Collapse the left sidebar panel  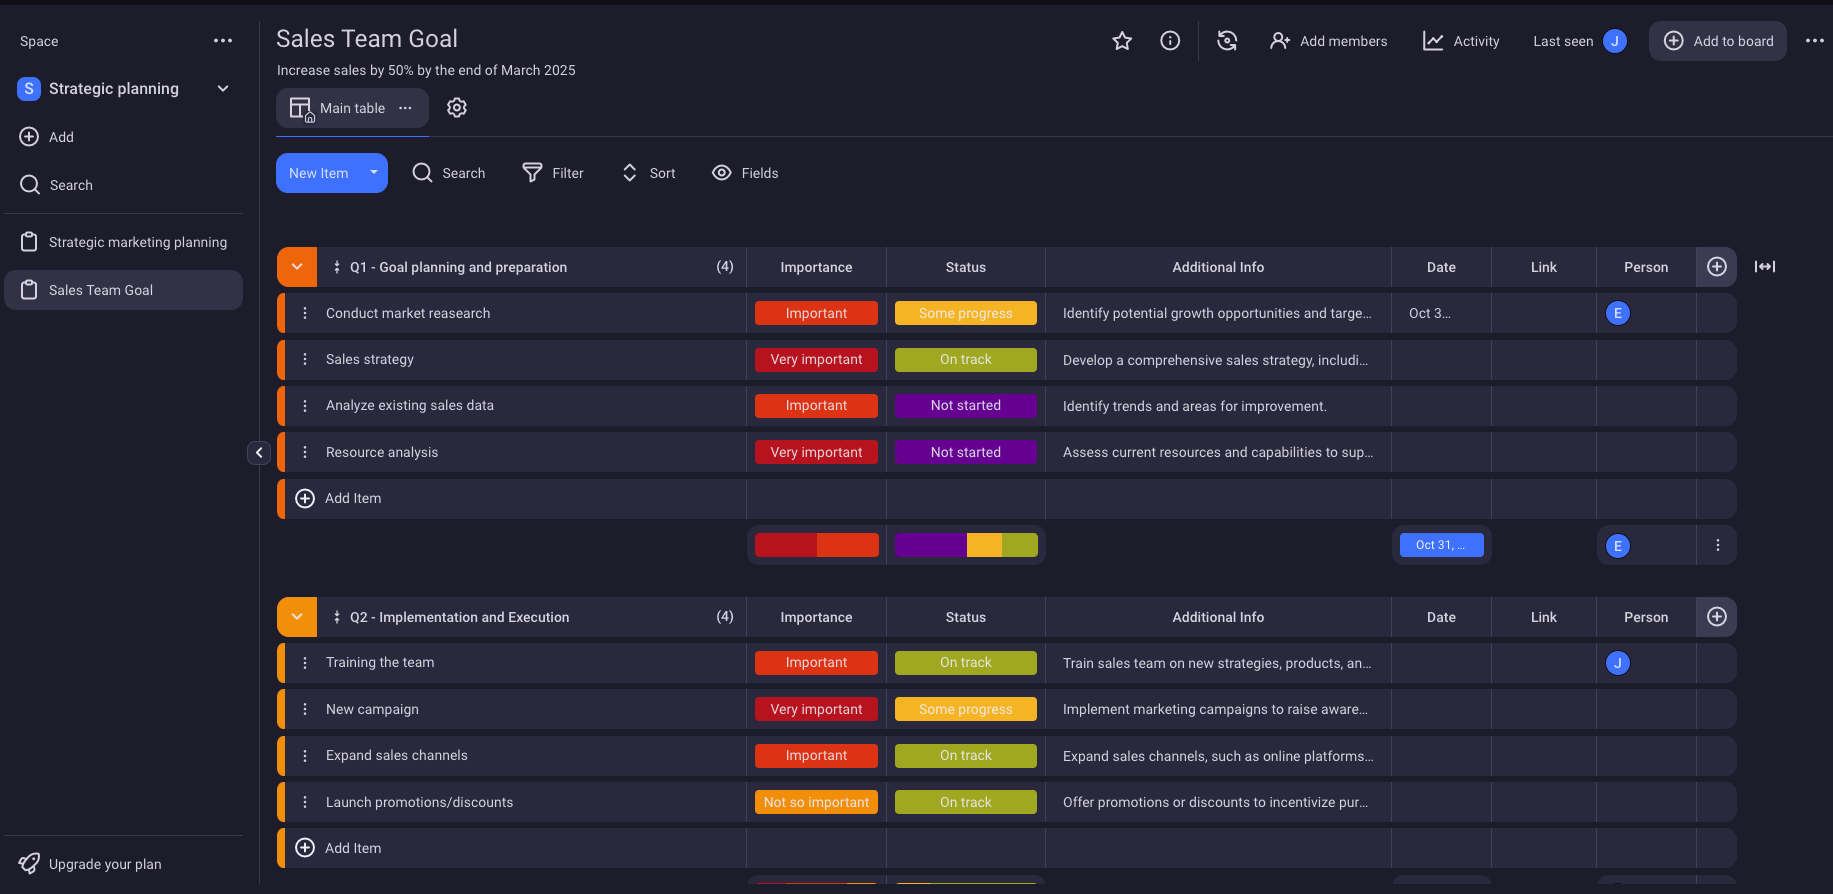[259, 453]
